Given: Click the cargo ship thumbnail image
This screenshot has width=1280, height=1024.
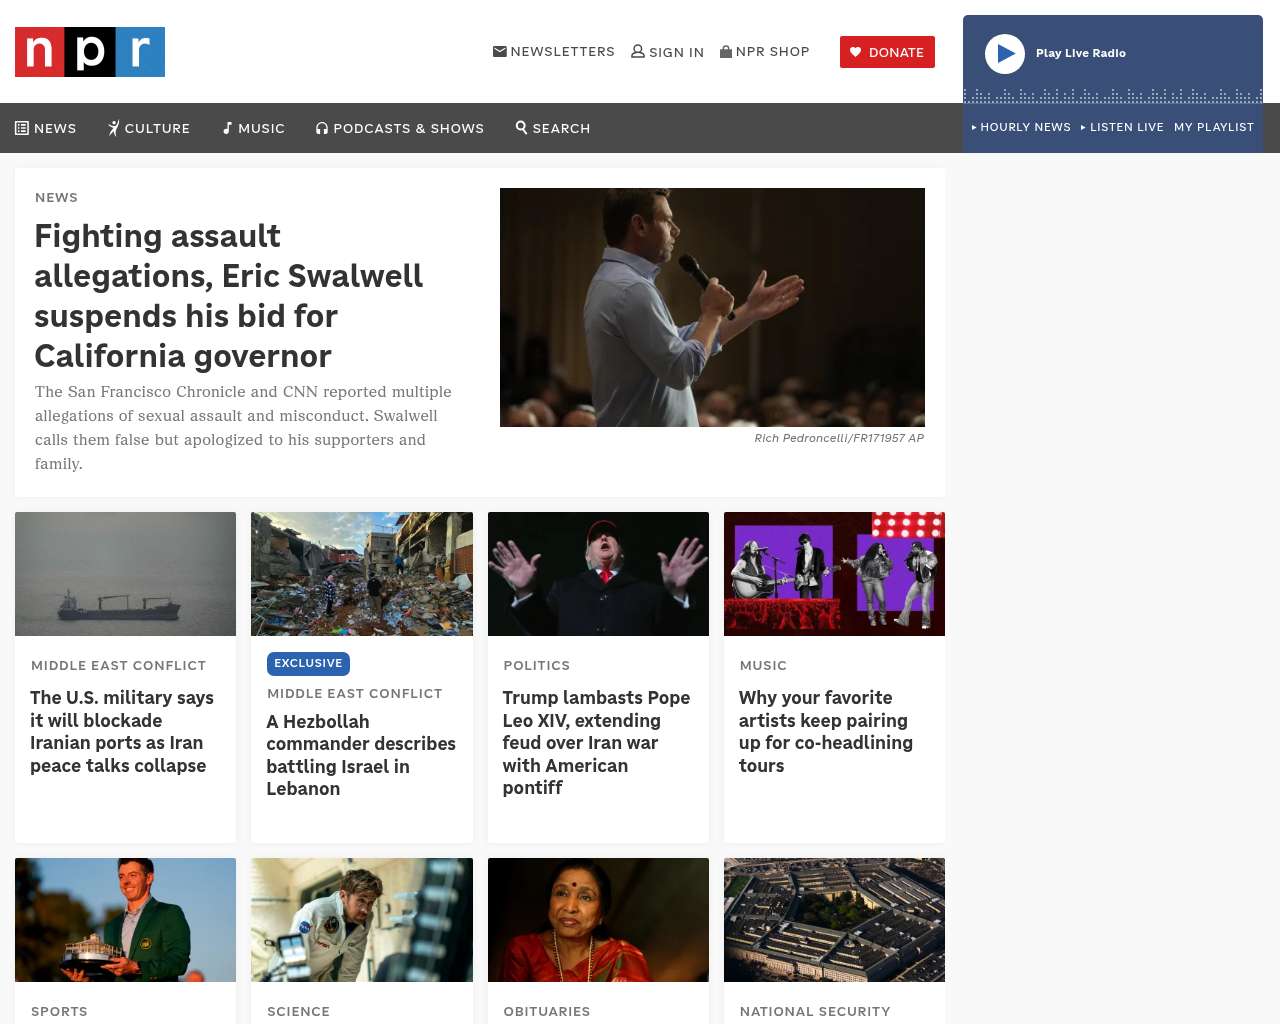Looking at the screenshot, I should (x=125, y=574).
